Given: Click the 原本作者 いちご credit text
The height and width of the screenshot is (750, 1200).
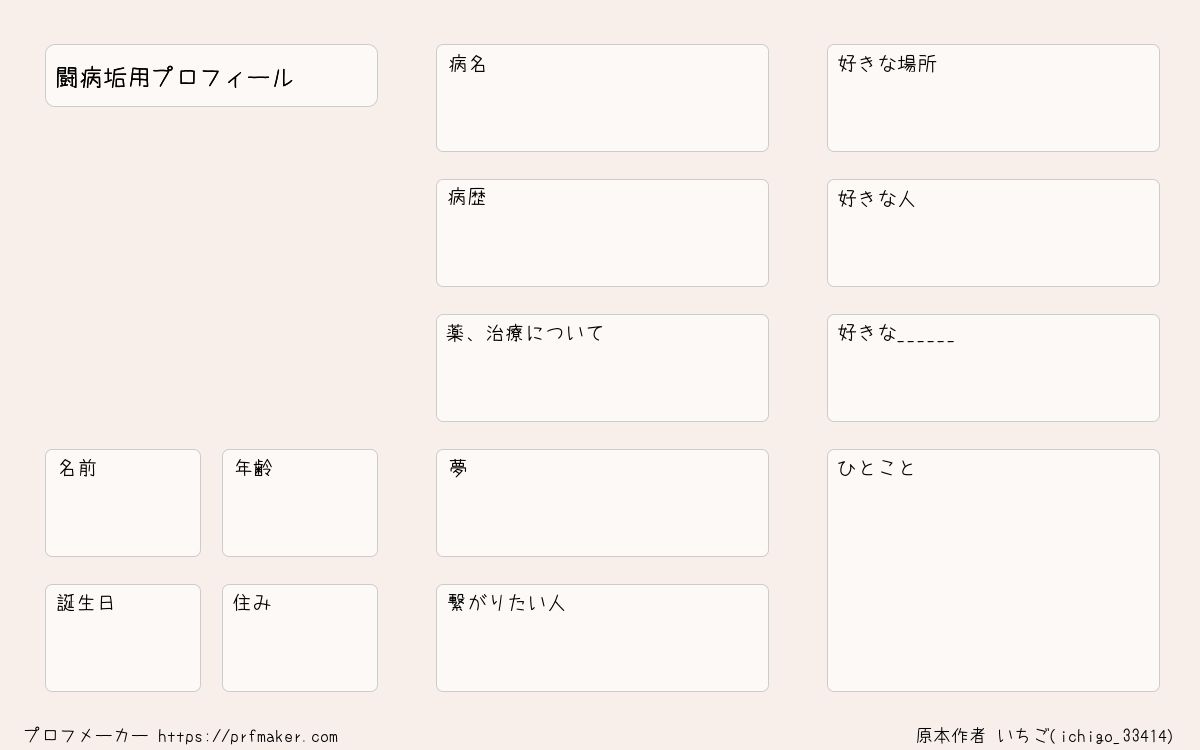Looking at the screenshot, I should [982, 736].
